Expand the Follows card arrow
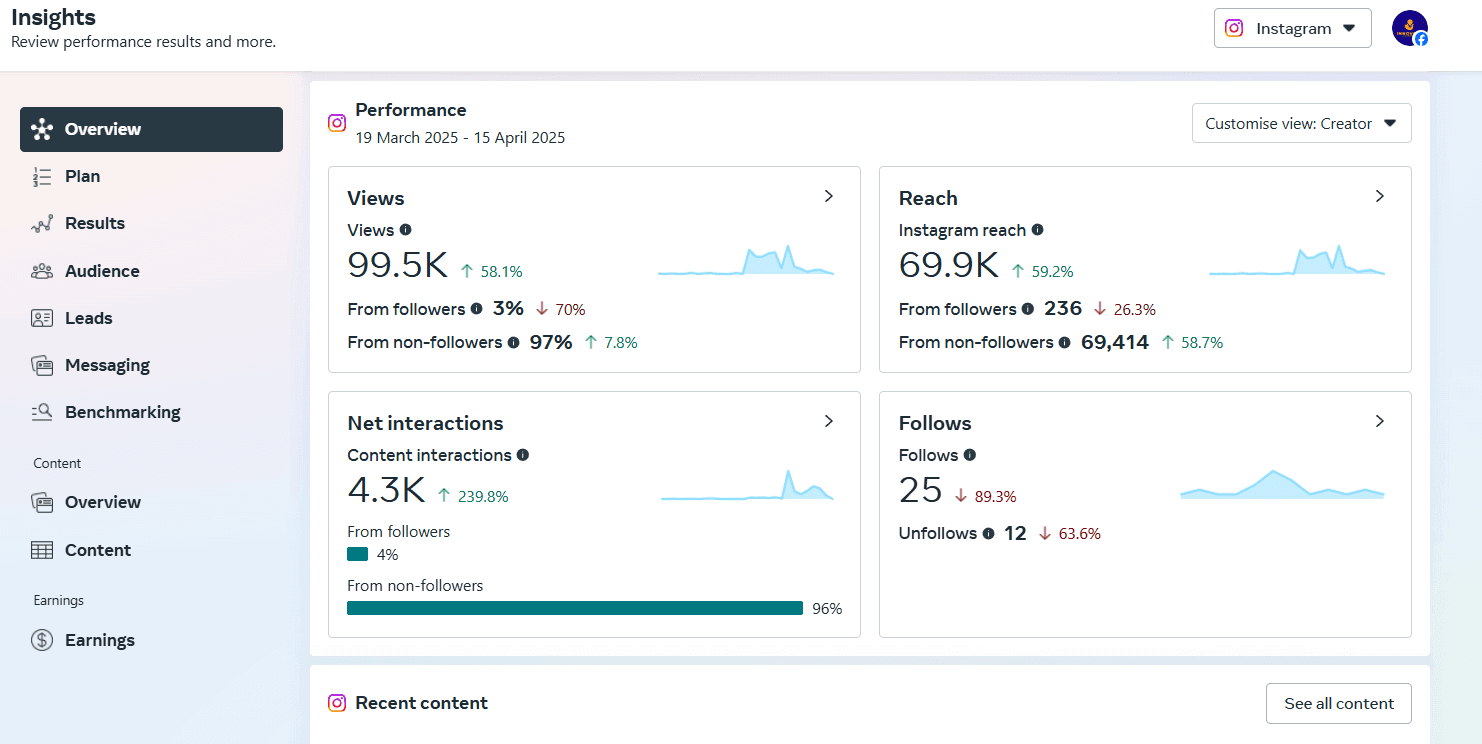 tap(1379, 422)
